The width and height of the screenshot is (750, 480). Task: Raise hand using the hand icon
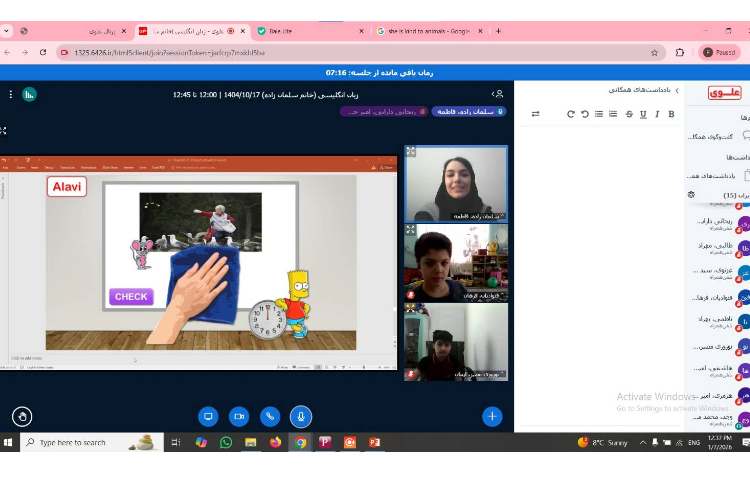[22, 416]
